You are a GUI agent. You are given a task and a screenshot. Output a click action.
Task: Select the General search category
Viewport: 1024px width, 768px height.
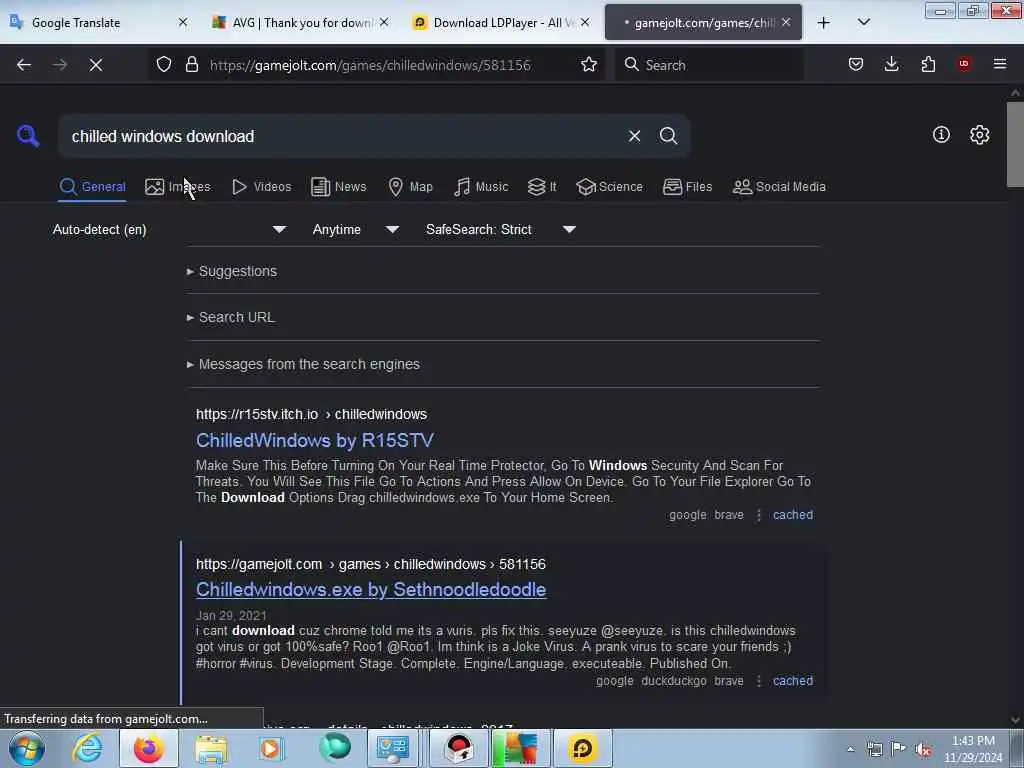(92, 187)
